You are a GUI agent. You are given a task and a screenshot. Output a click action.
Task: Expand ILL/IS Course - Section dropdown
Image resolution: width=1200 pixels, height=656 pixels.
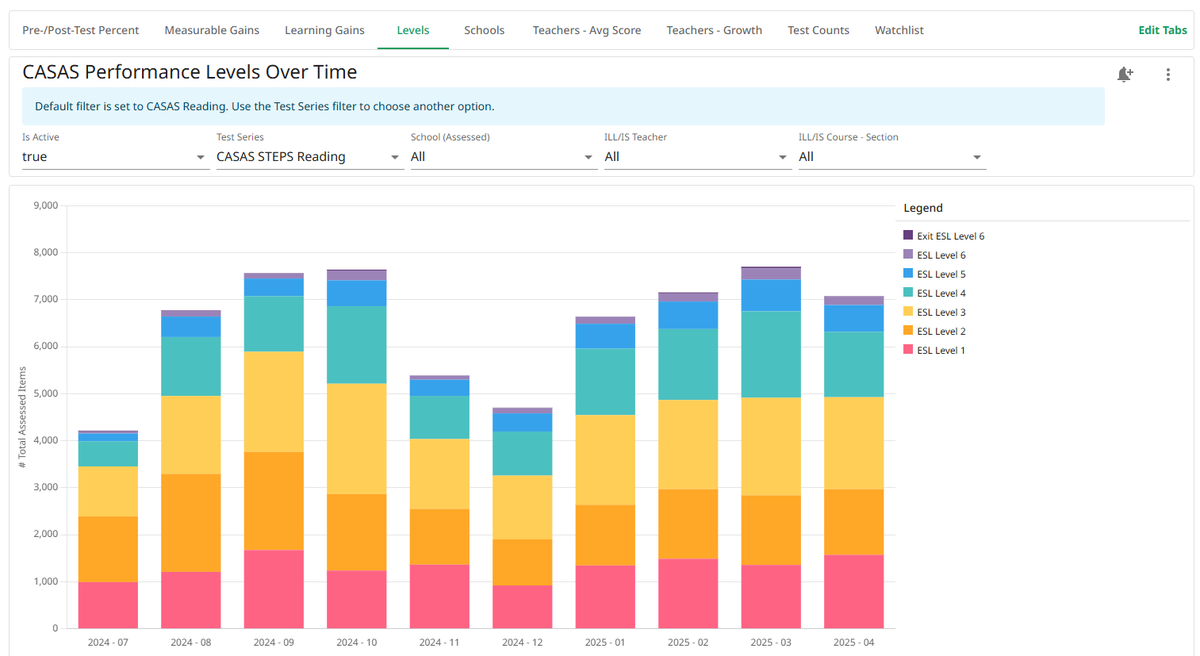(892, 157)
